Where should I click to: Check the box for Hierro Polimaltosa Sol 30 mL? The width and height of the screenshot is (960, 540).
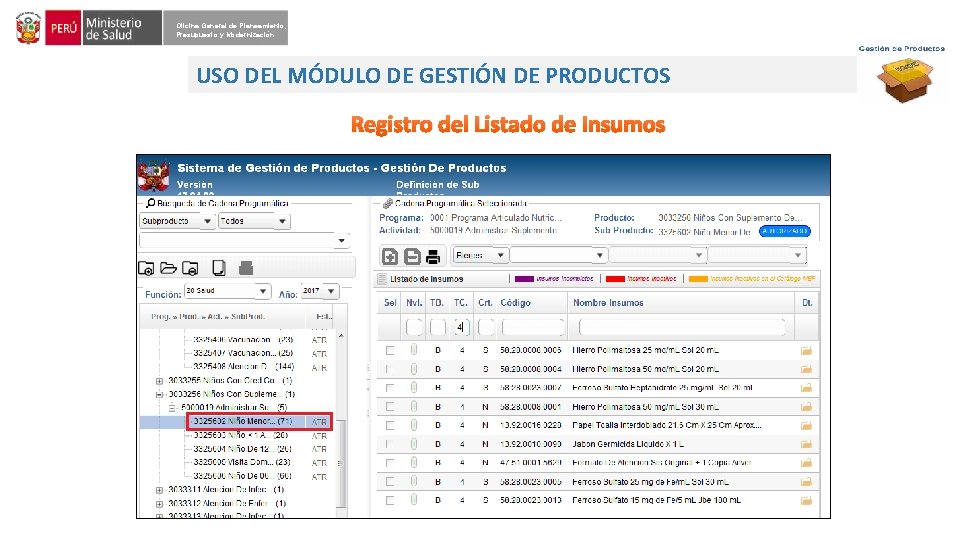coord(389,407)
